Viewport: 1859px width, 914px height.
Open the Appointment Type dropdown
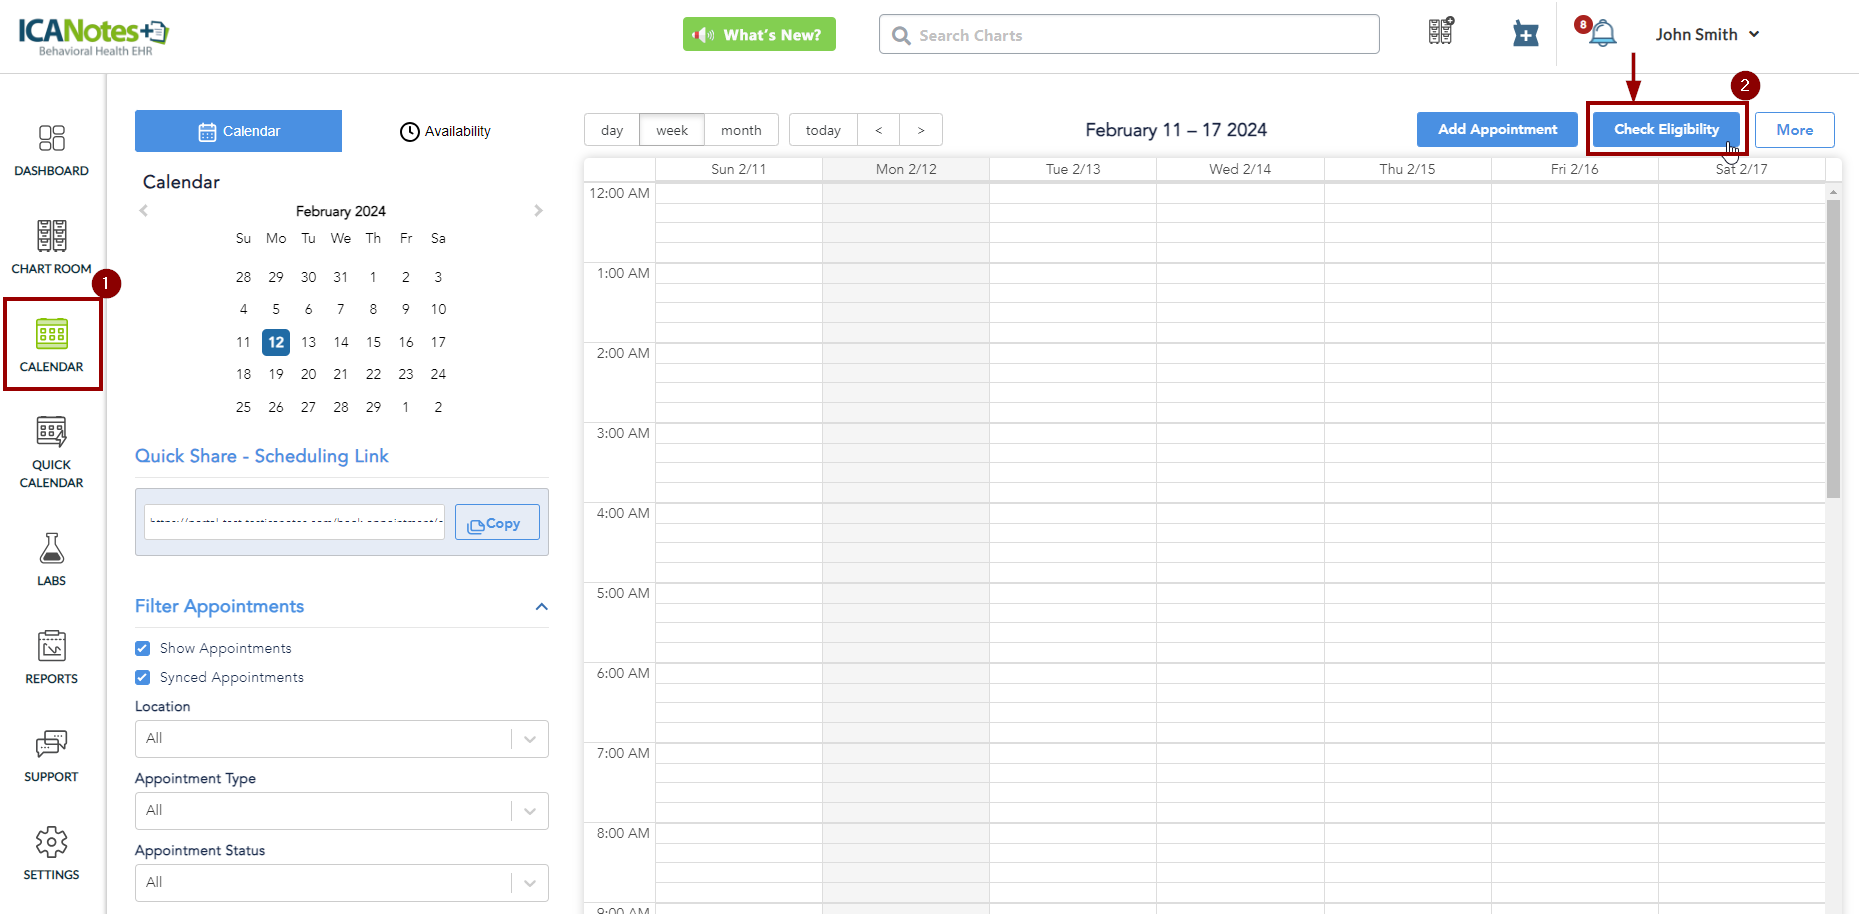[x=341, y=811]
